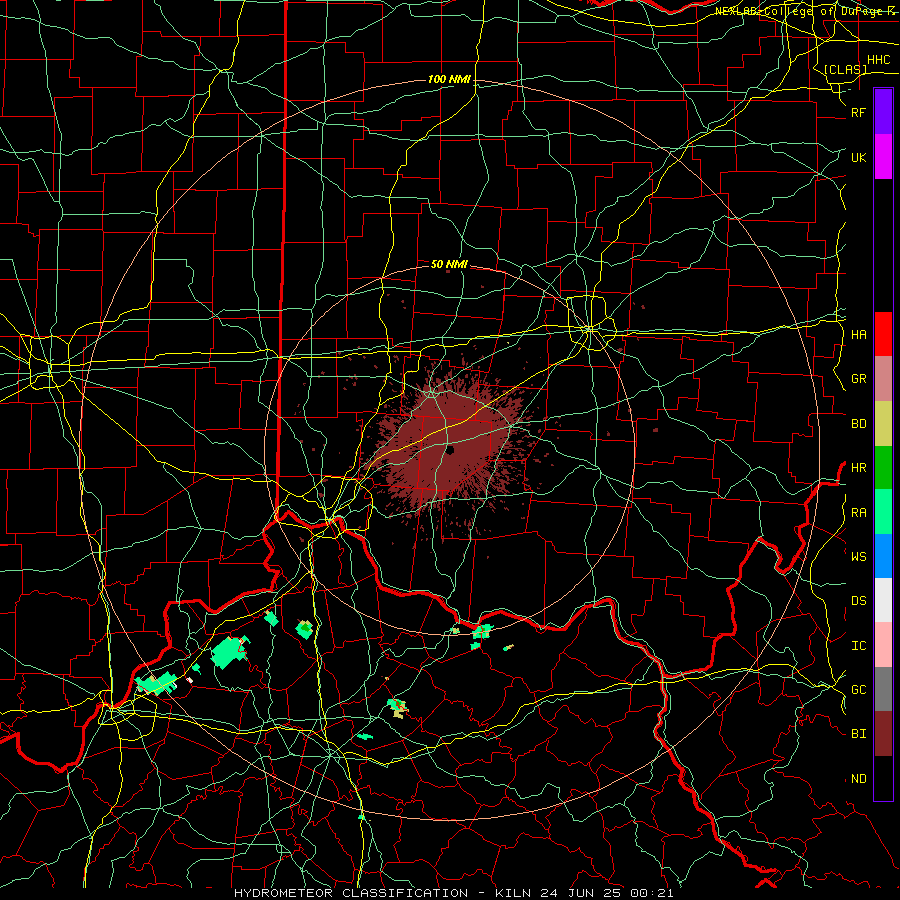This screenshot has height=900, width=900.
Task: Click the "GC" legend label text
Action: pos(859,689)
